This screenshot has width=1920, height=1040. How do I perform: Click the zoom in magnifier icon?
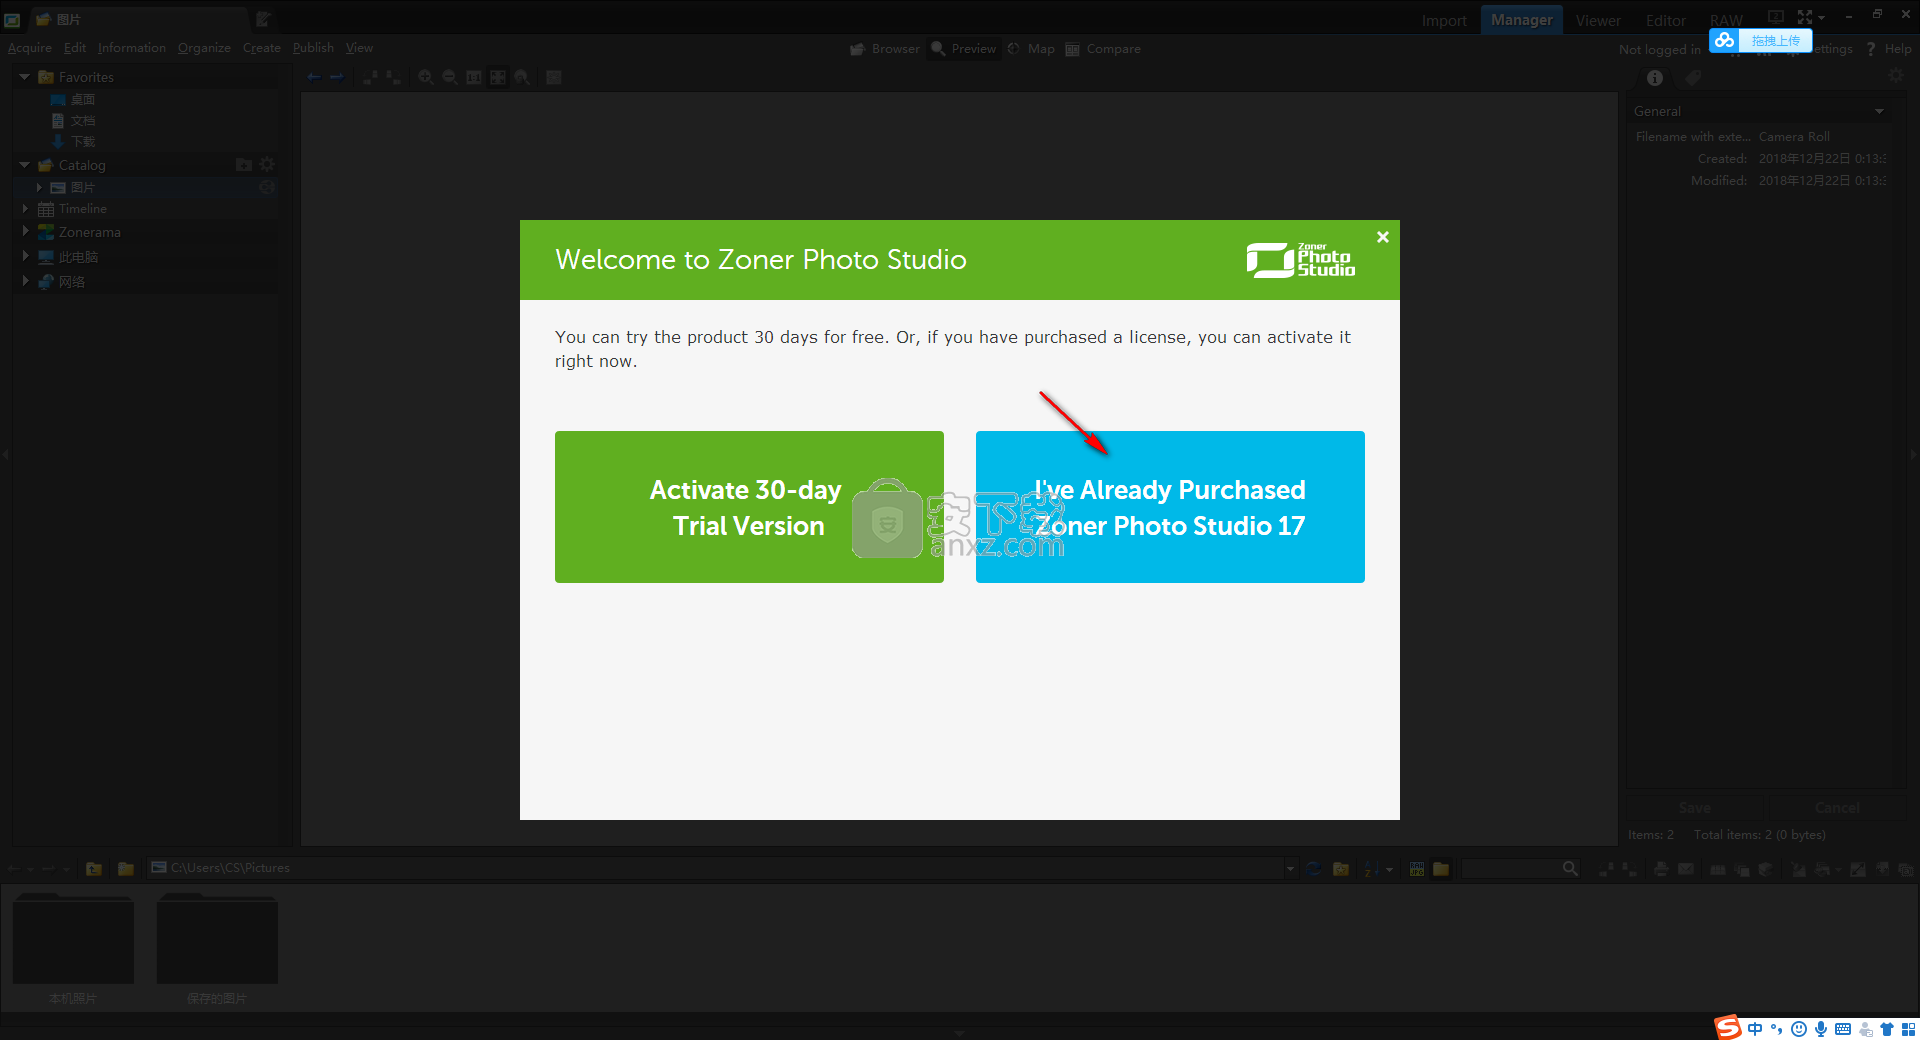[426, 77]
